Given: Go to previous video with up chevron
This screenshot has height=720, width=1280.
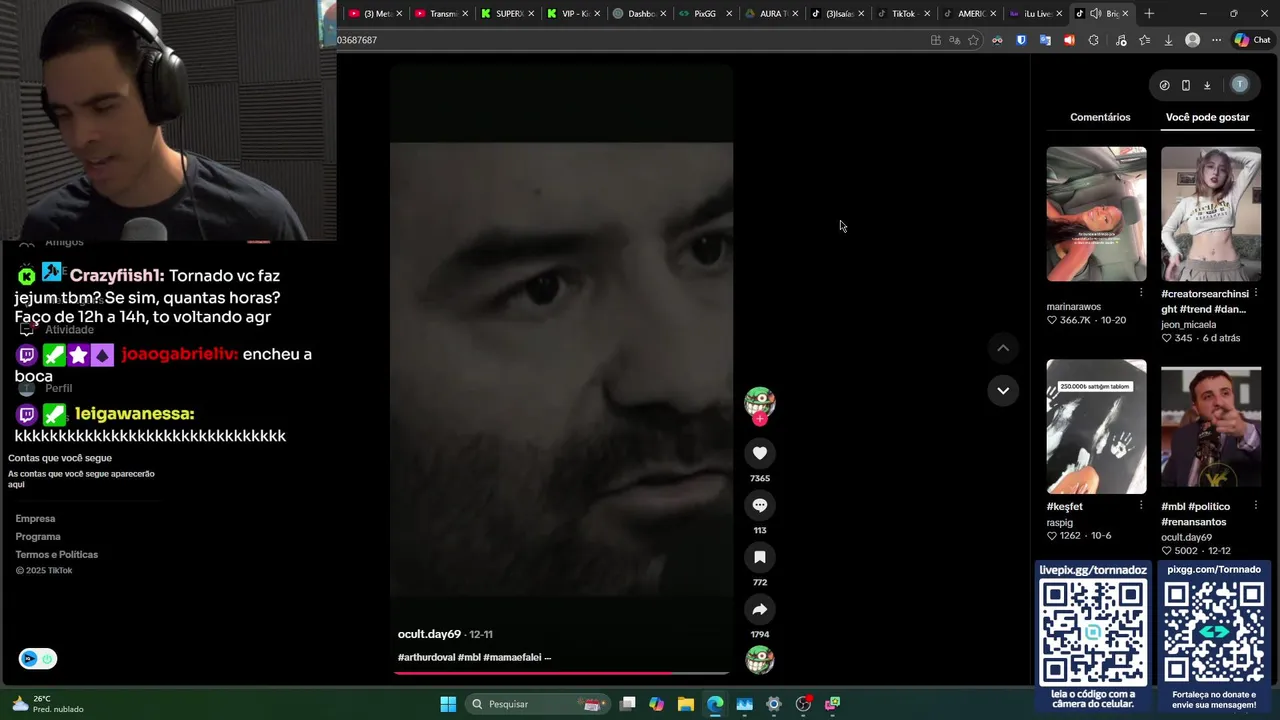Looking at the screenshot, I should [x=1003, y=348].
